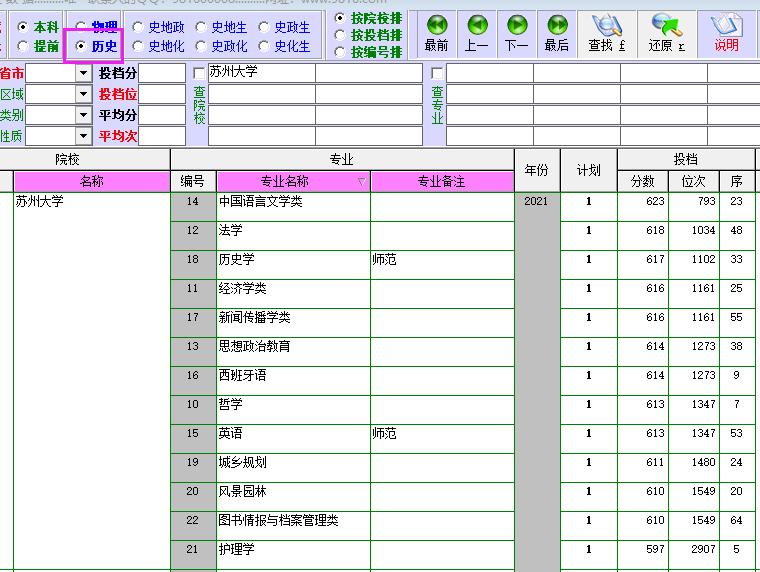The width and height of the screenshot is (760, 572).
Task: Tick the 查院校 checkbox
Action: (199, 74)
